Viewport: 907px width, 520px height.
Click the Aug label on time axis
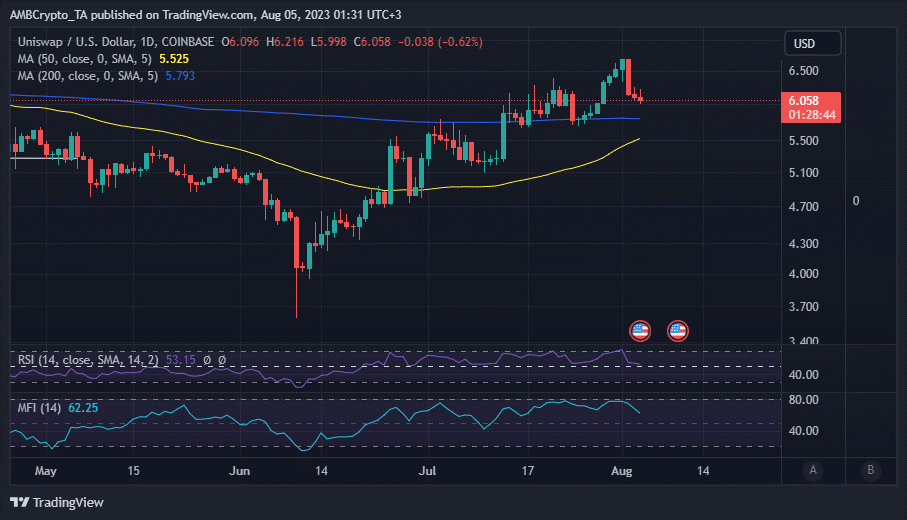(x=621, y=471)
